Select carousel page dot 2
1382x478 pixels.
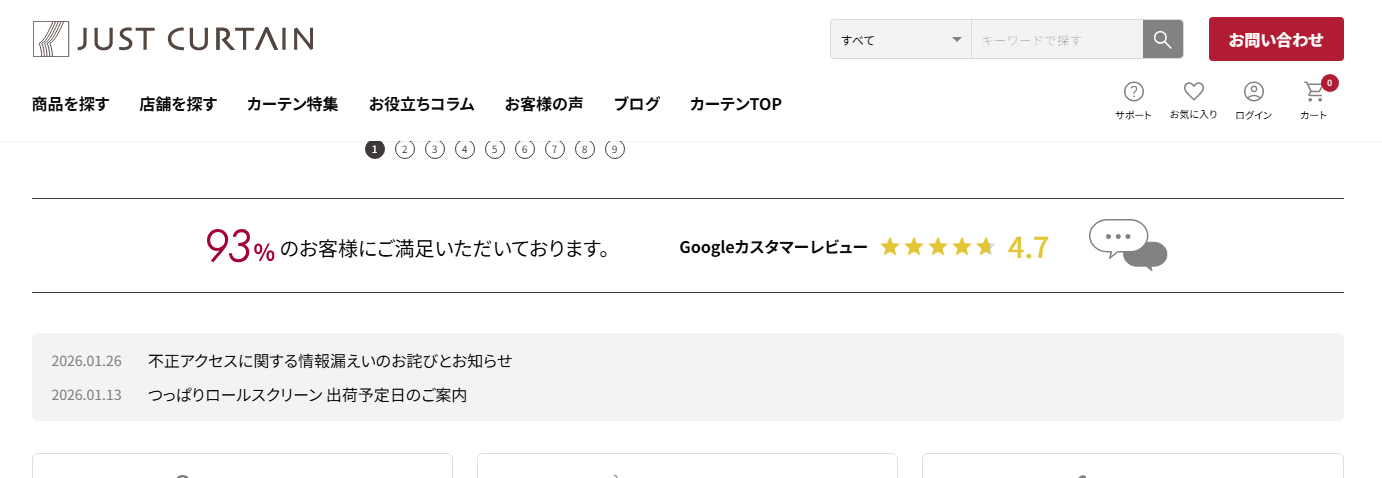click(405, 149)
